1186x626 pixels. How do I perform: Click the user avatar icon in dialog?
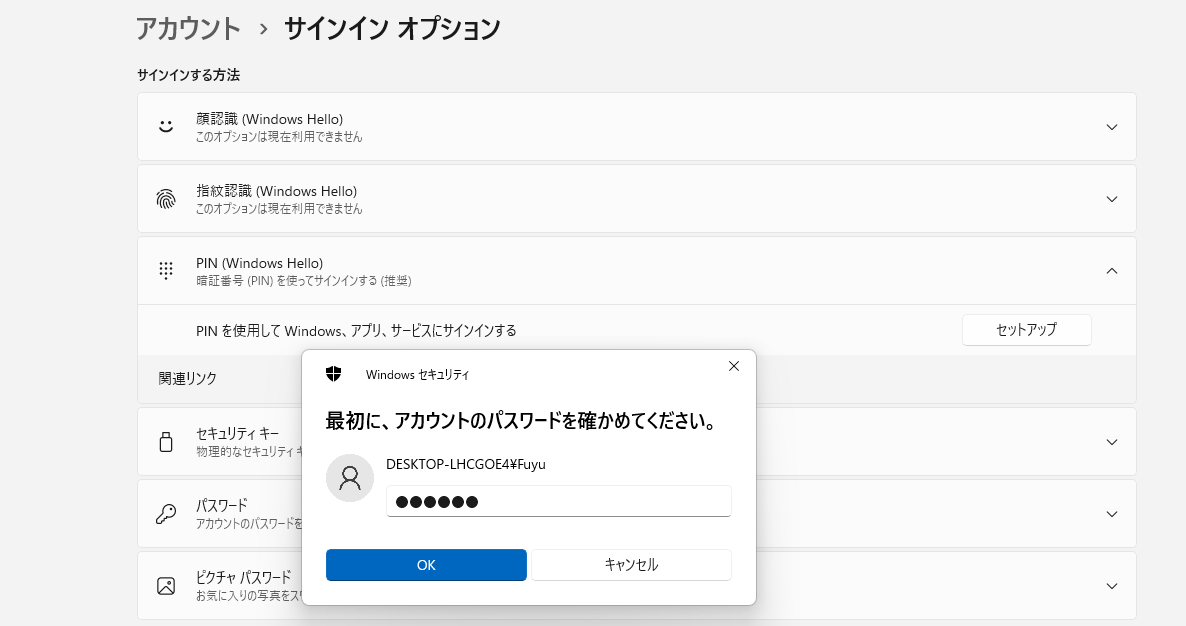click(349, 478)
